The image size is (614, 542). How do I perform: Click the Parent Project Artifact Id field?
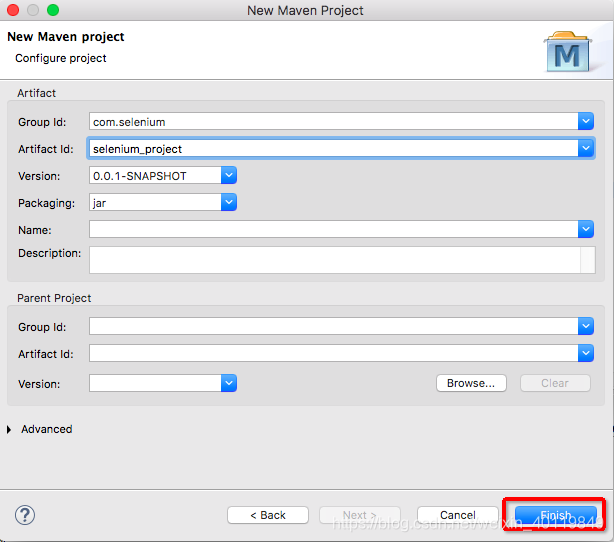[334, 353]
